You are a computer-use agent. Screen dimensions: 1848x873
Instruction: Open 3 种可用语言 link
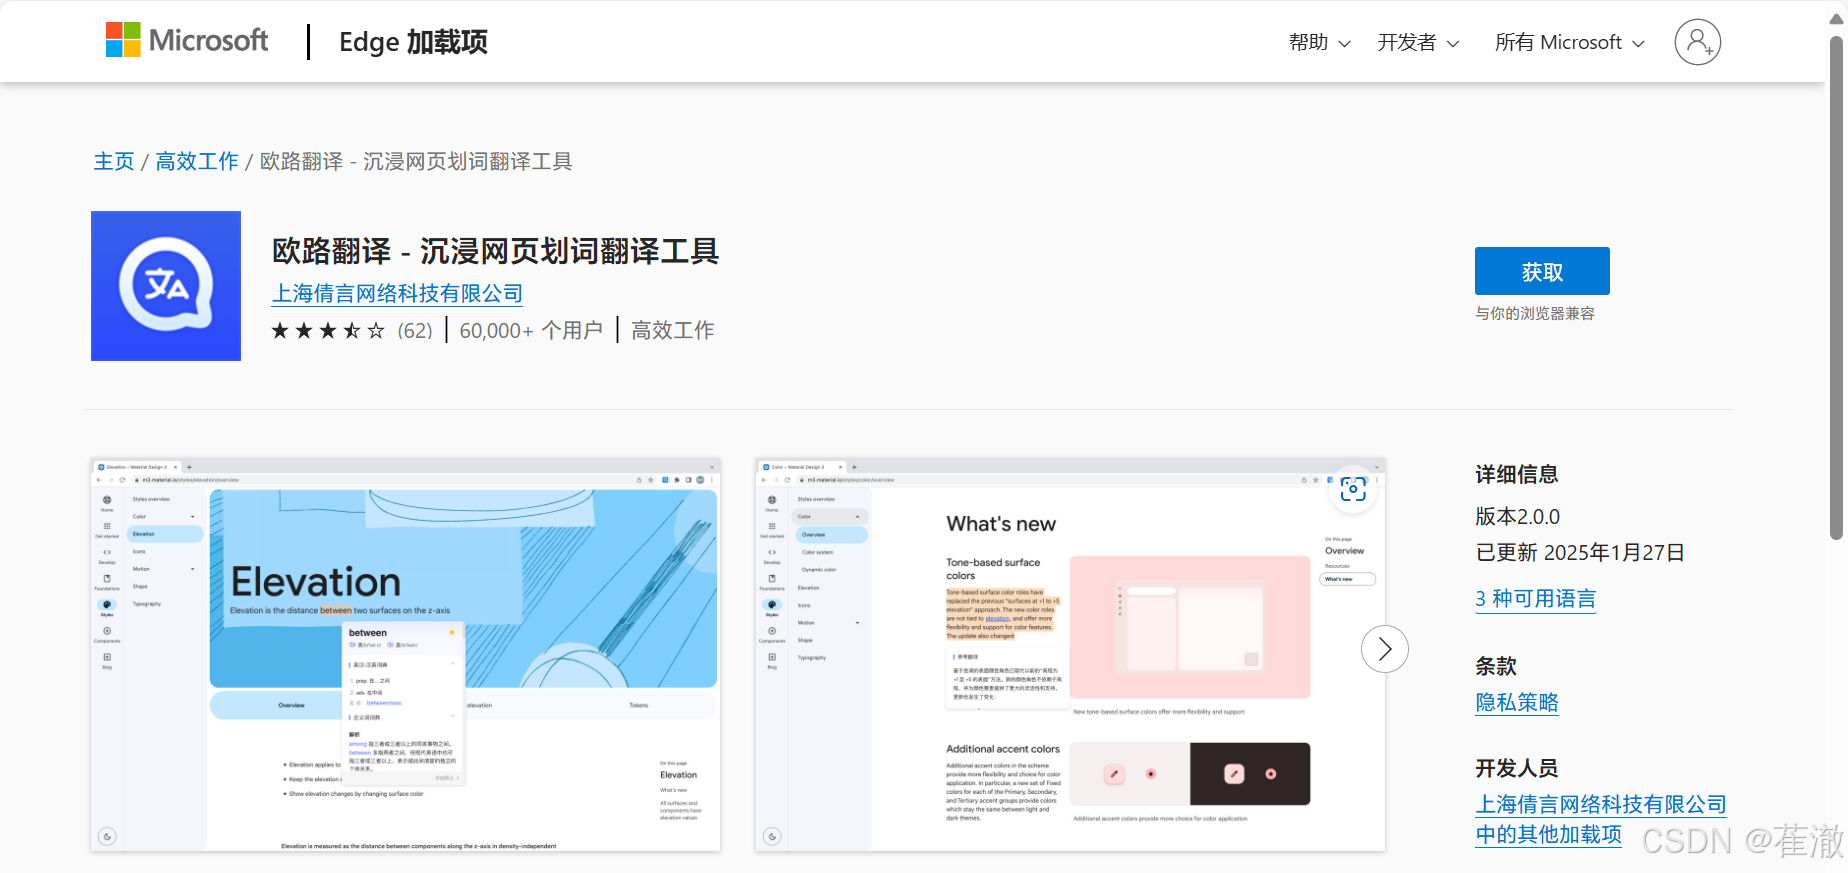point(1536,599)
